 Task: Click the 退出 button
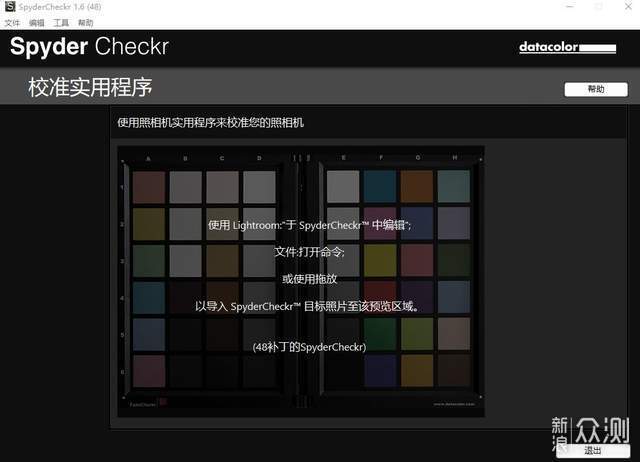[593, 451]
